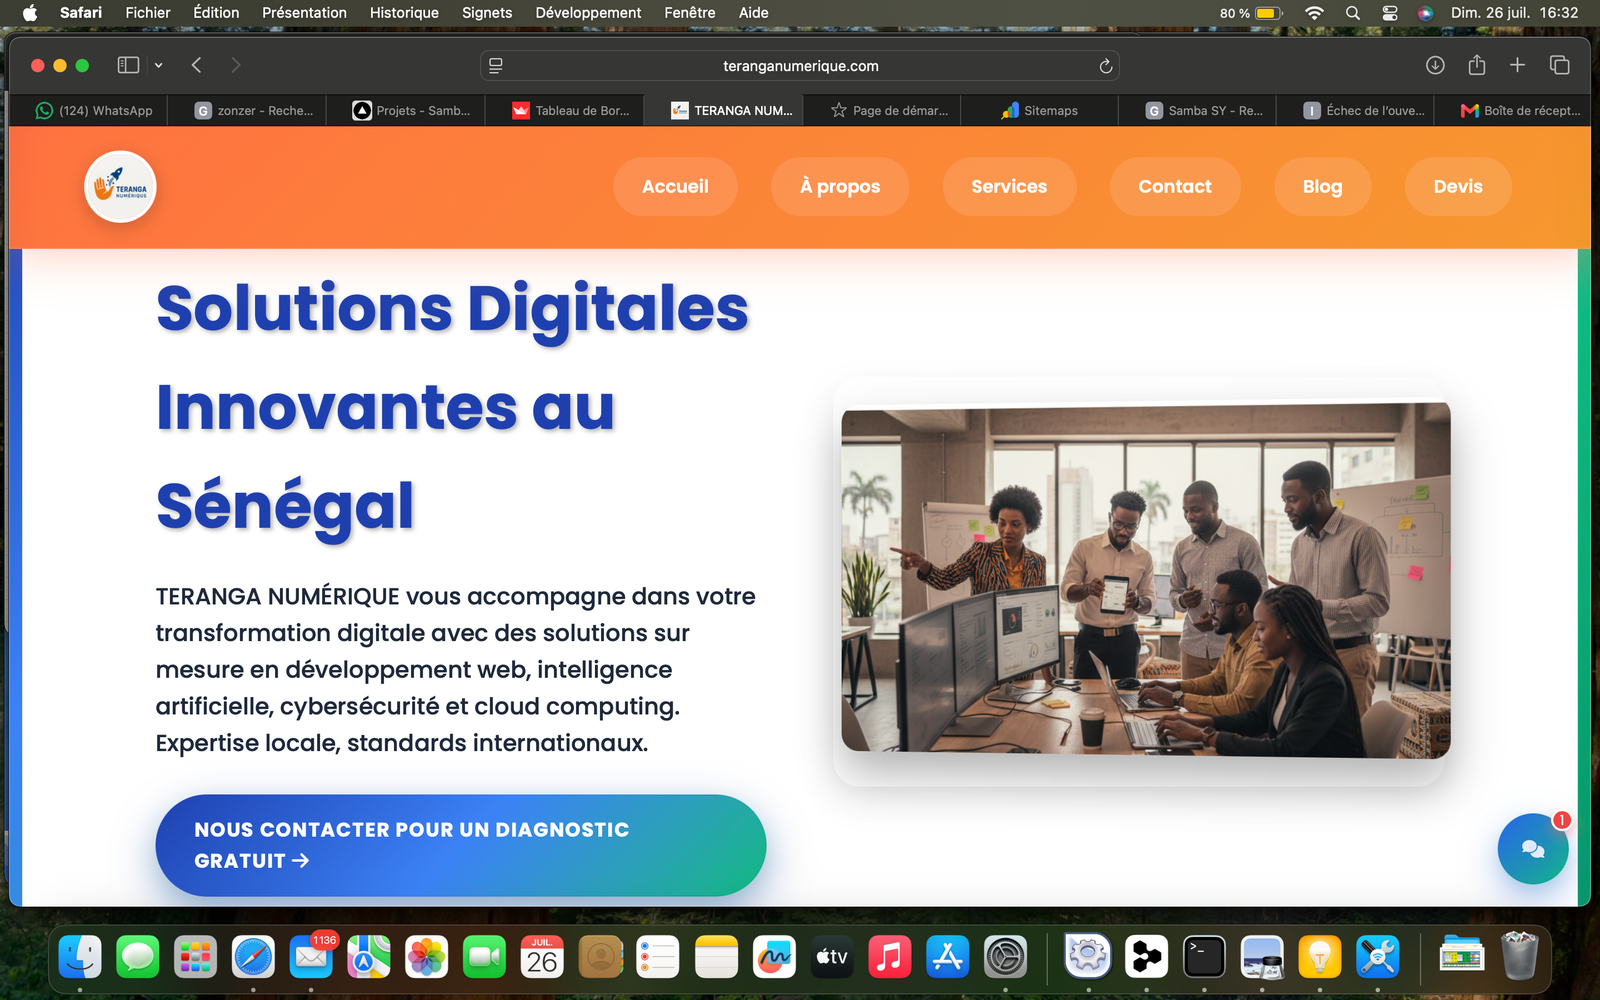
Task: Switch to the Sitemaps tab
Action: [1039, 110]
